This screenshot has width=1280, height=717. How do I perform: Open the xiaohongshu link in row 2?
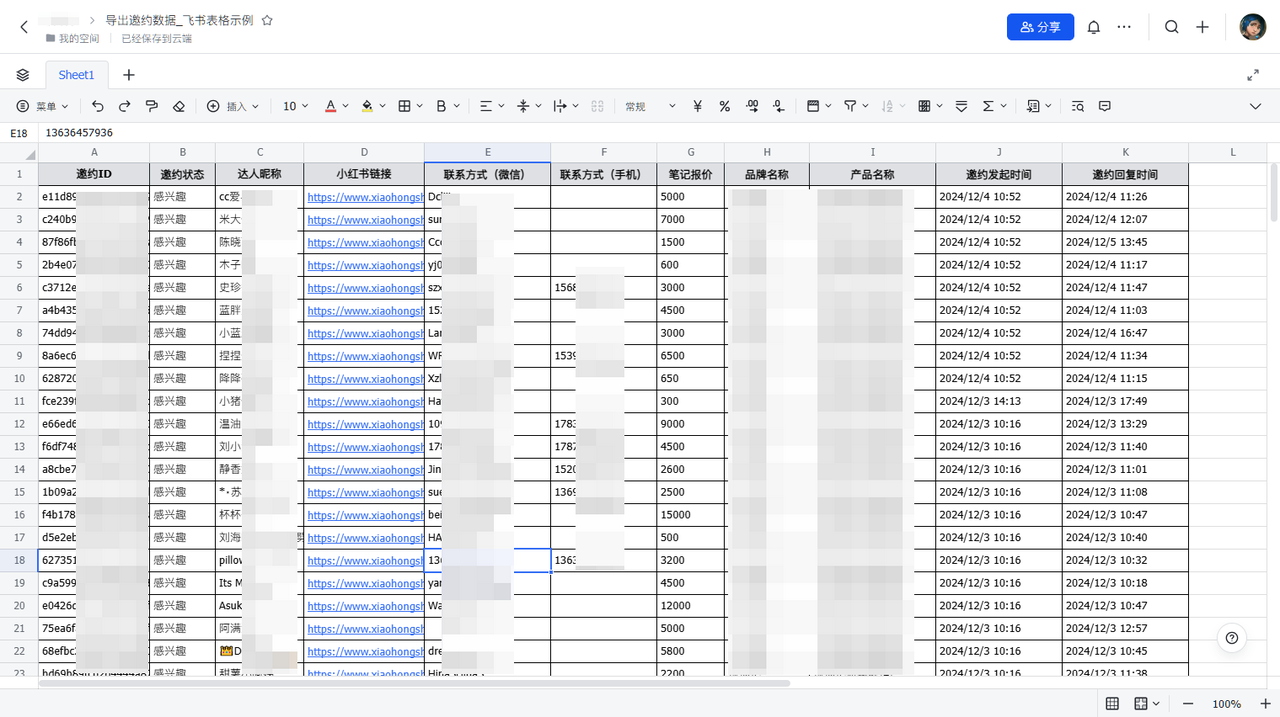coord(365,197)
